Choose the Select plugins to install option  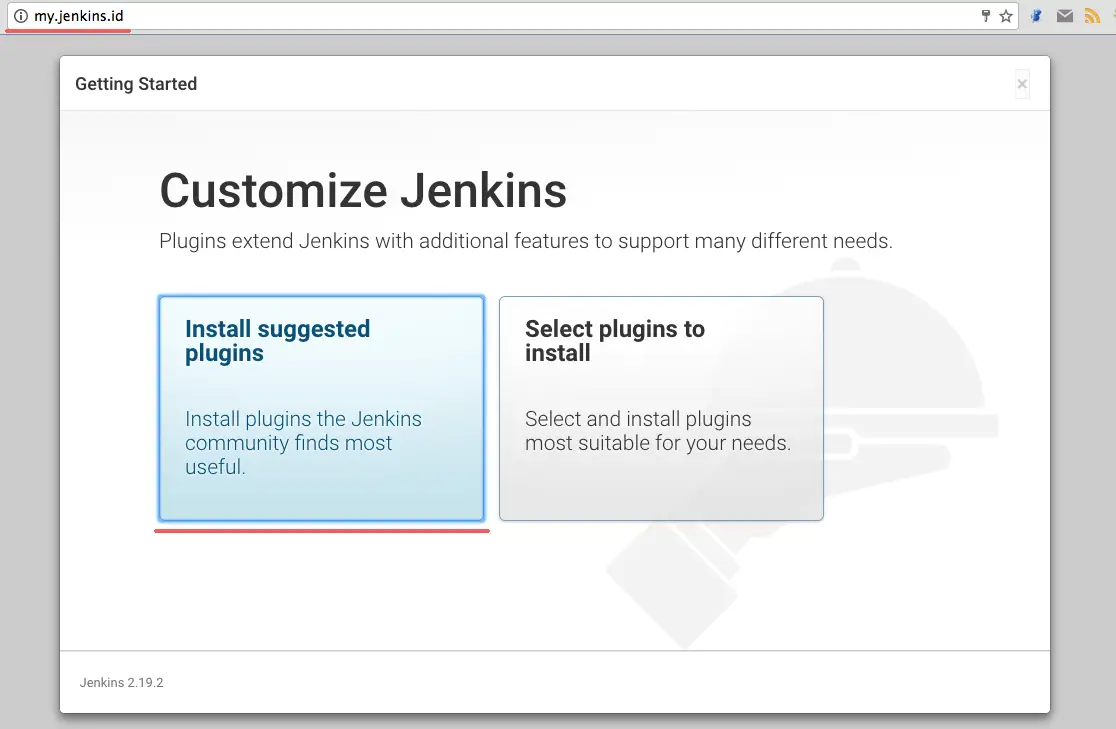point(661,409)
